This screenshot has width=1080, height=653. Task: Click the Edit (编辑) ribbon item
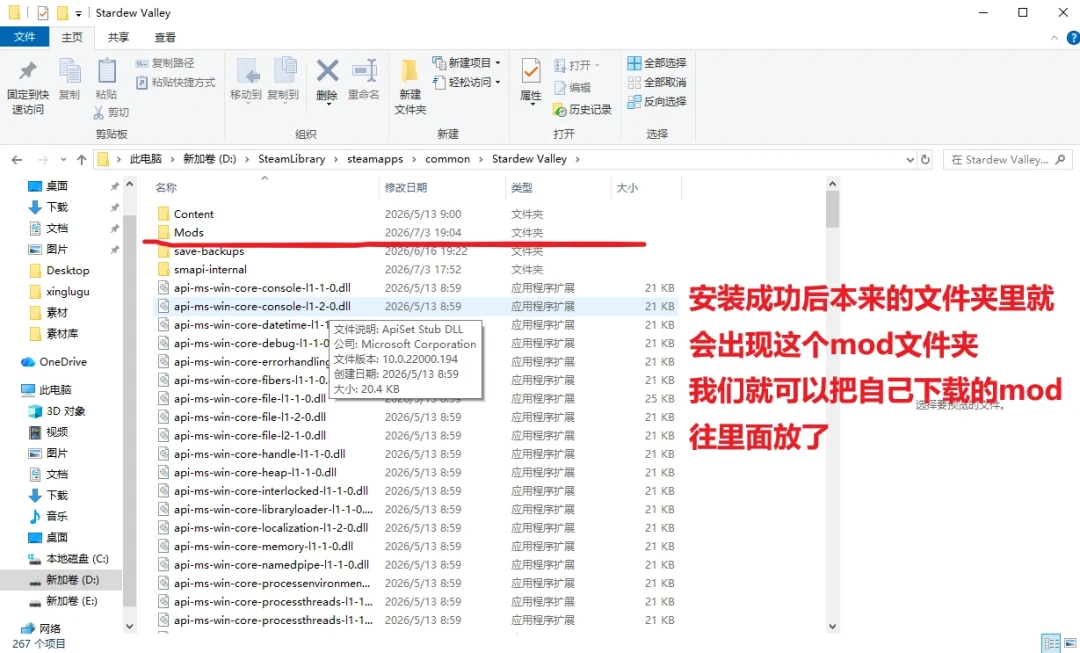(572, 87)
